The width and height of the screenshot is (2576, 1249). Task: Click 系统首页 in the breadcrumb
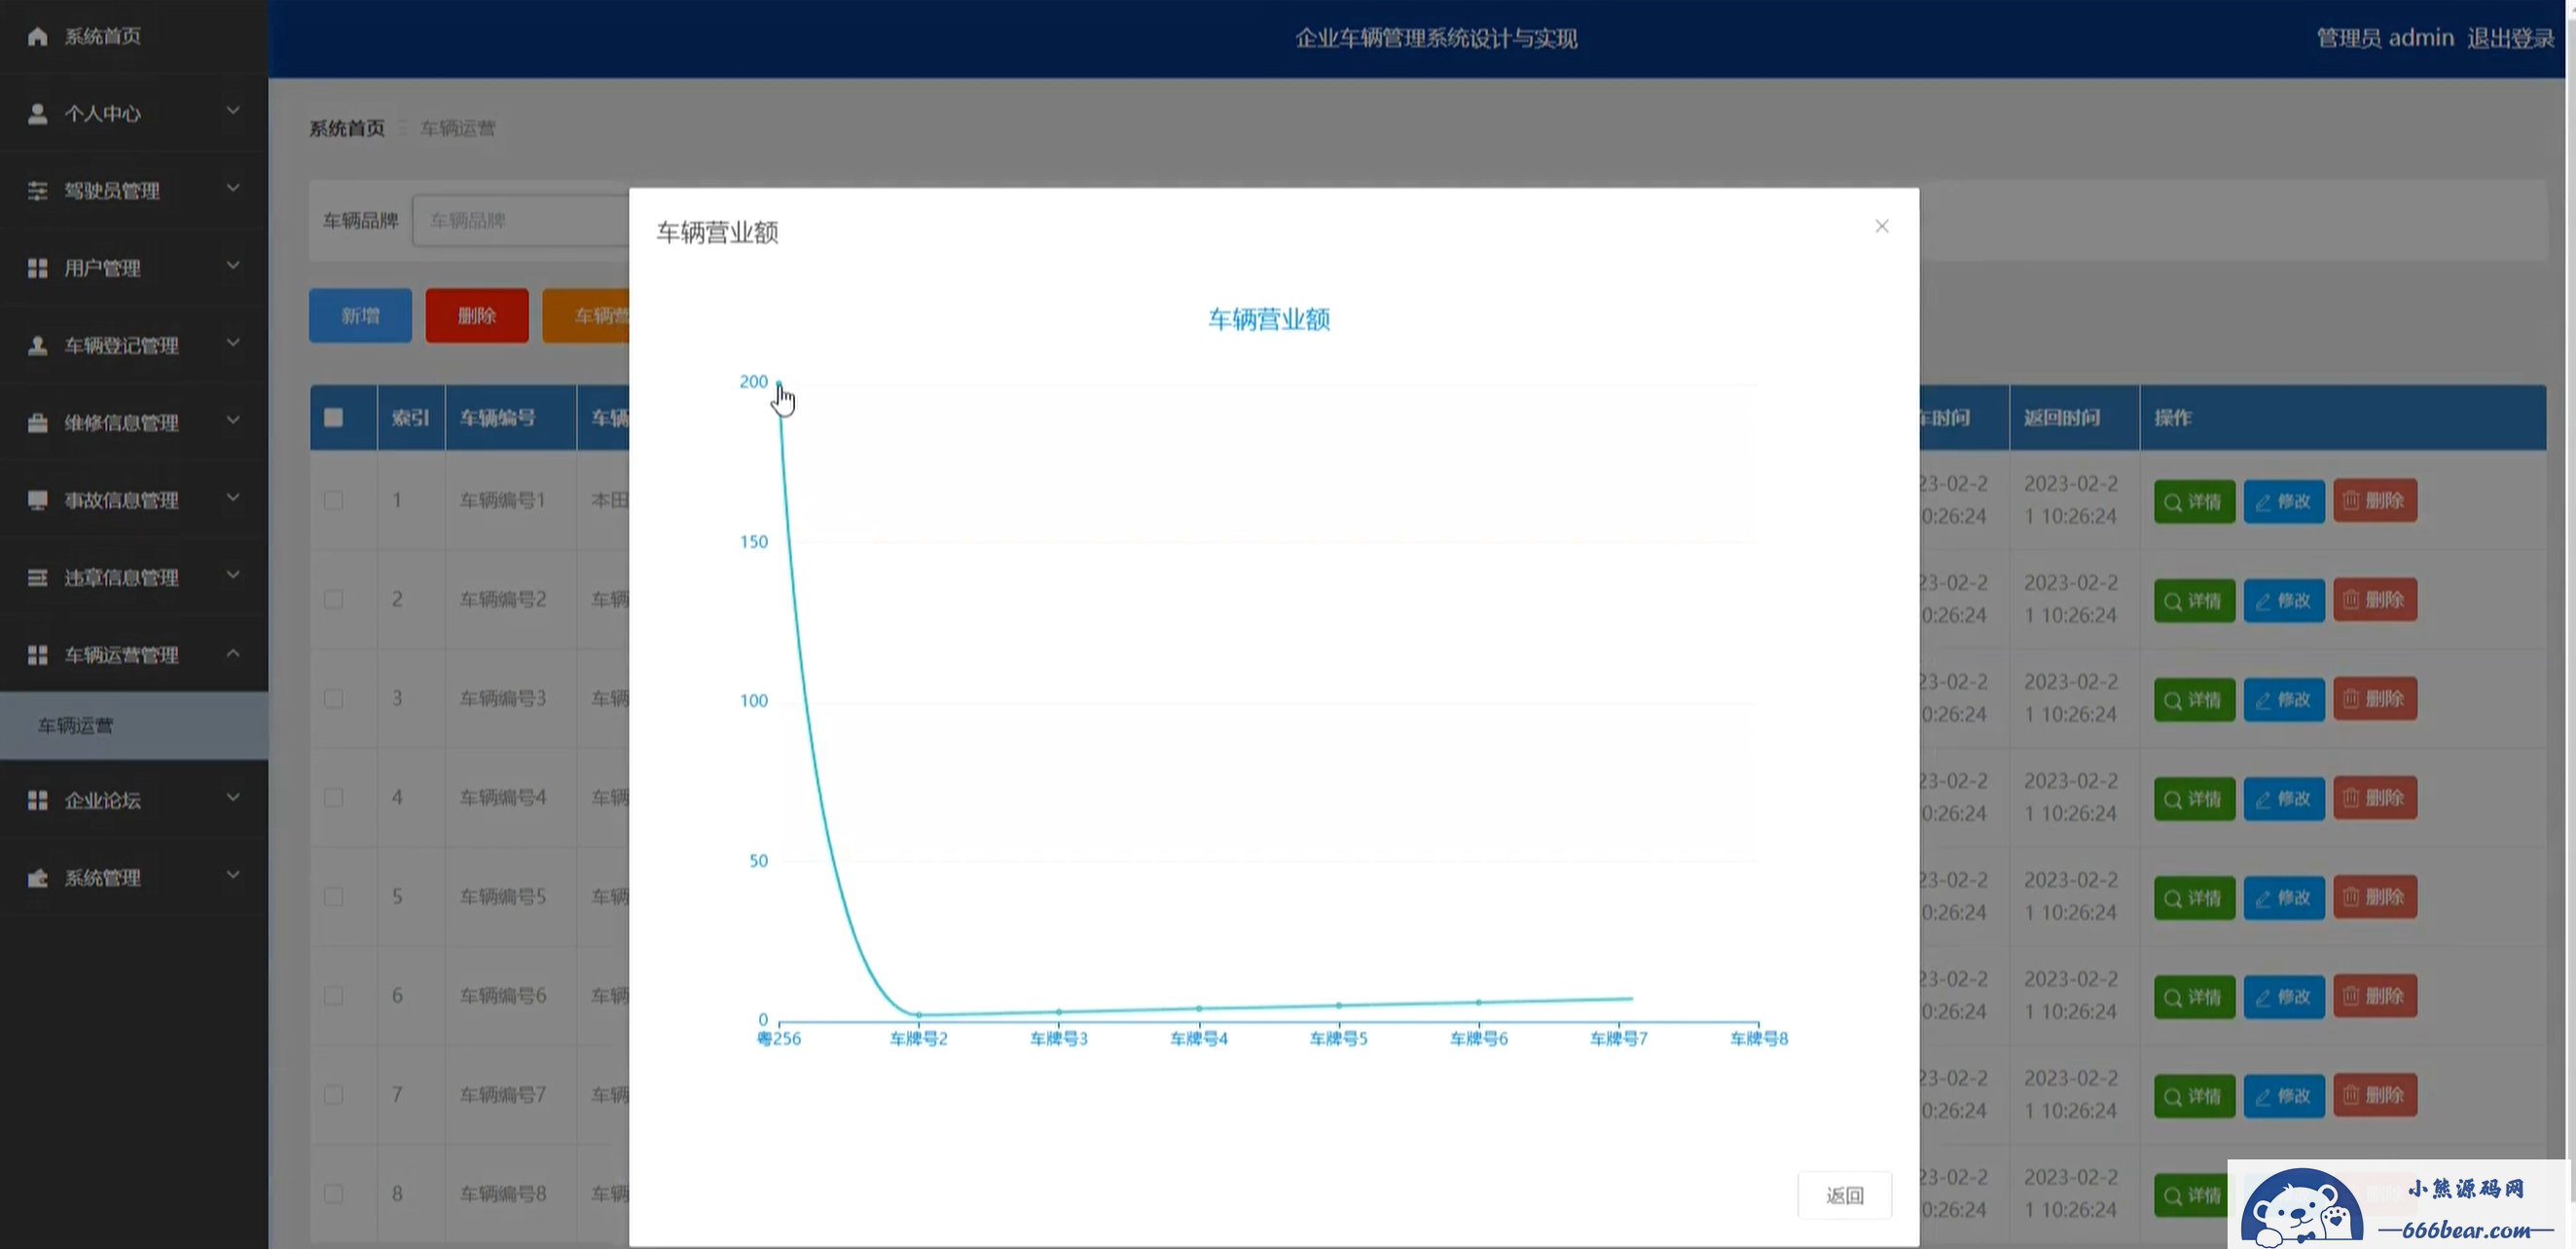tap(346, 128)
